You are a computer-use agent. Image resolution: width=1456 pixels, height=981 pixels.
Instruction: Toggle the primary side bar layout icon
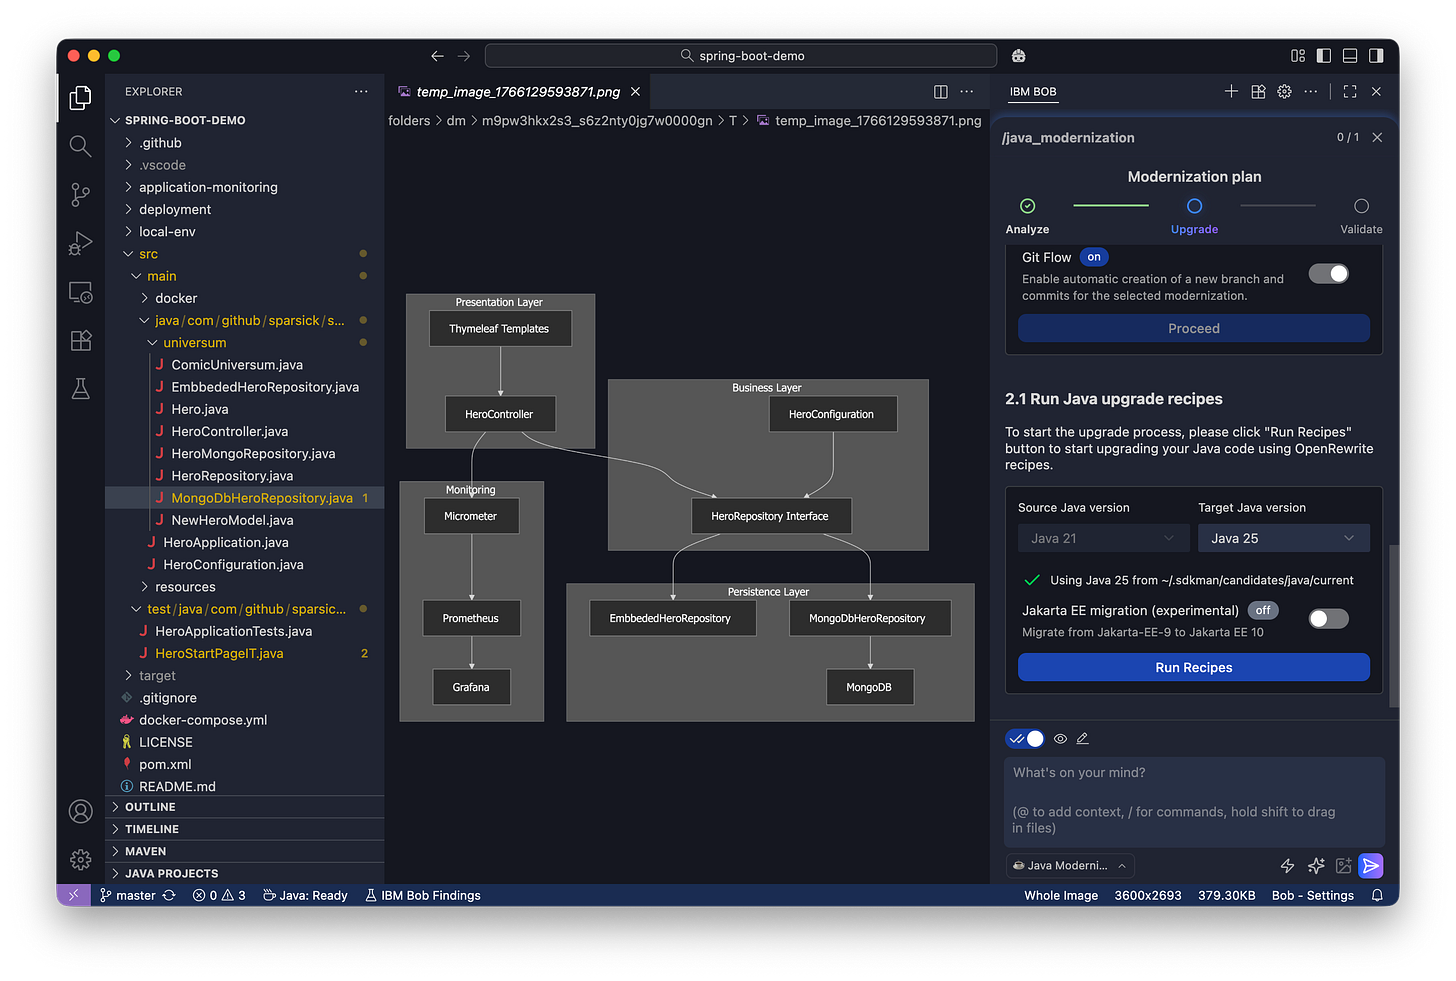coord(1324,56)
